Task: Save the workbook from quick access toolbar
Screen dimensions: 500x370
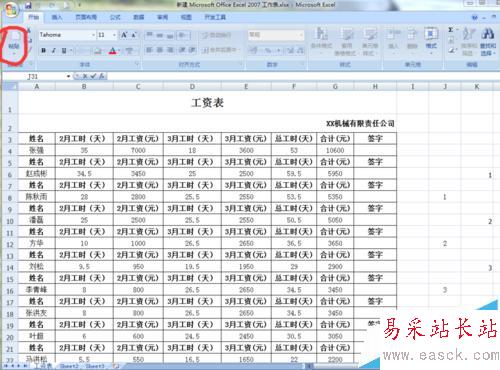Action: 28,5
